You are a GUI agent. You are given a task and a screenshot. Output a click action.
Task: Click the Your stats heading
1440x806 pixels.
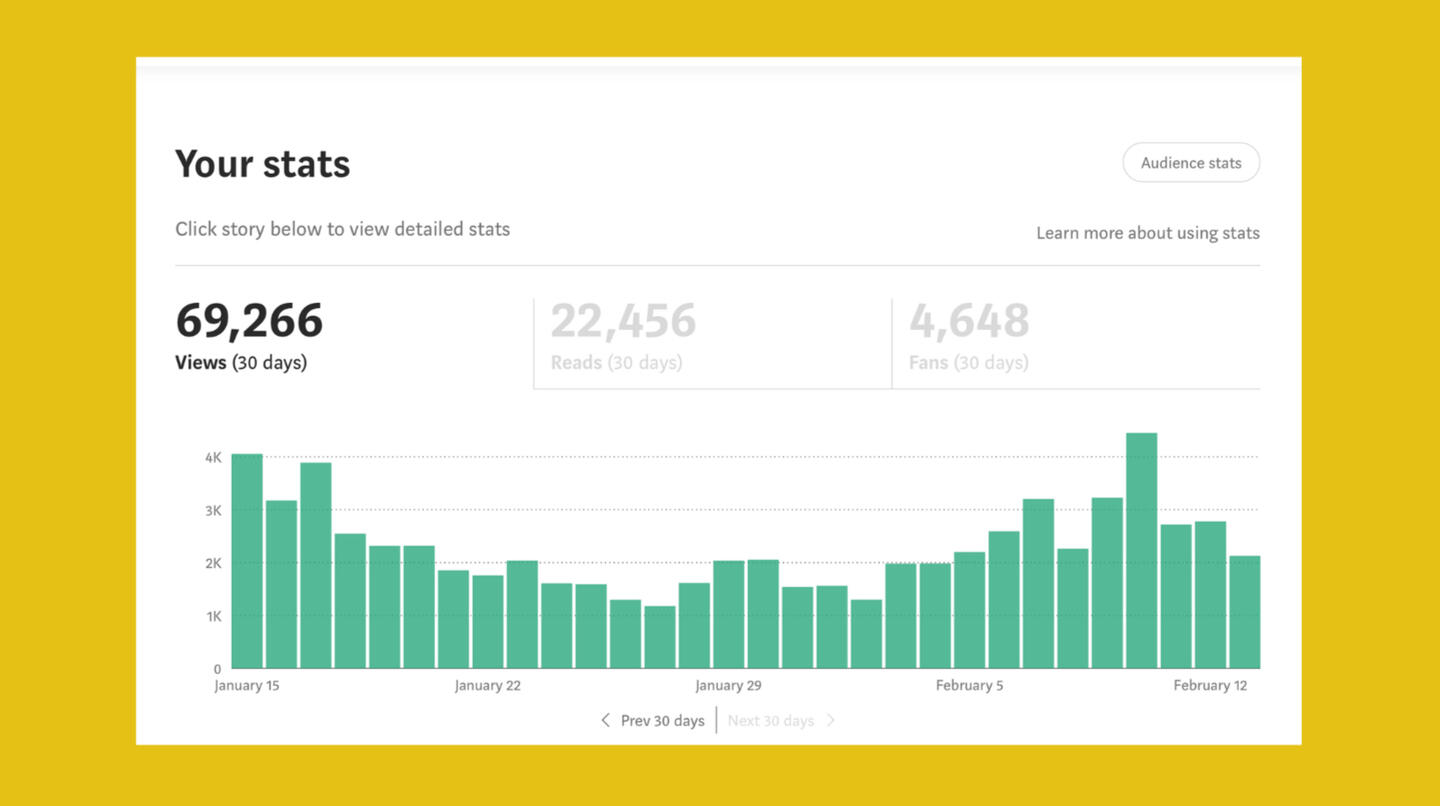click(262, 164)
